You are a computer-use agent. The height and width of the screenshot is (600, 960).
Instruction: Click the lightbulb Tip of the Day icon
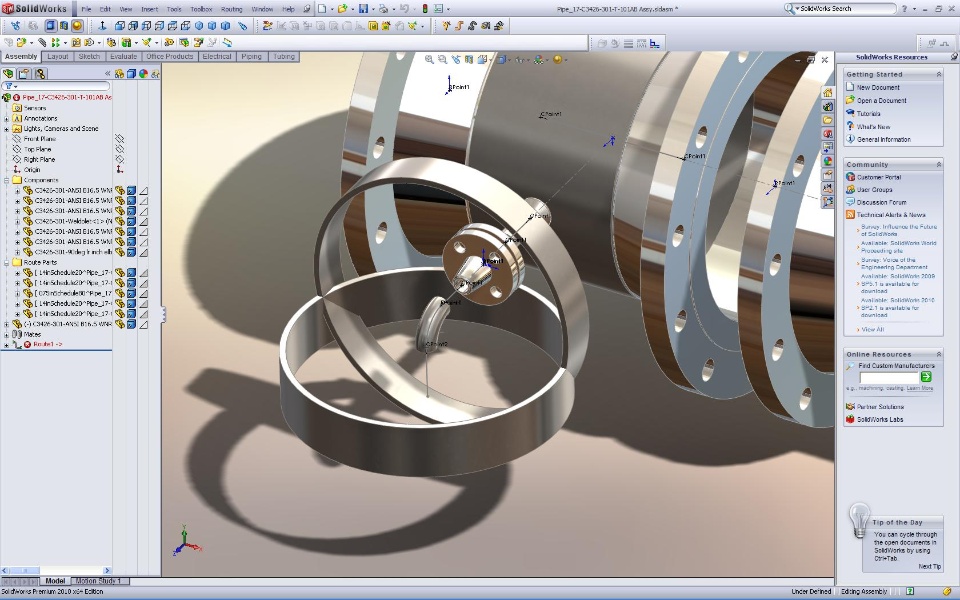click(x=859, y=518)
